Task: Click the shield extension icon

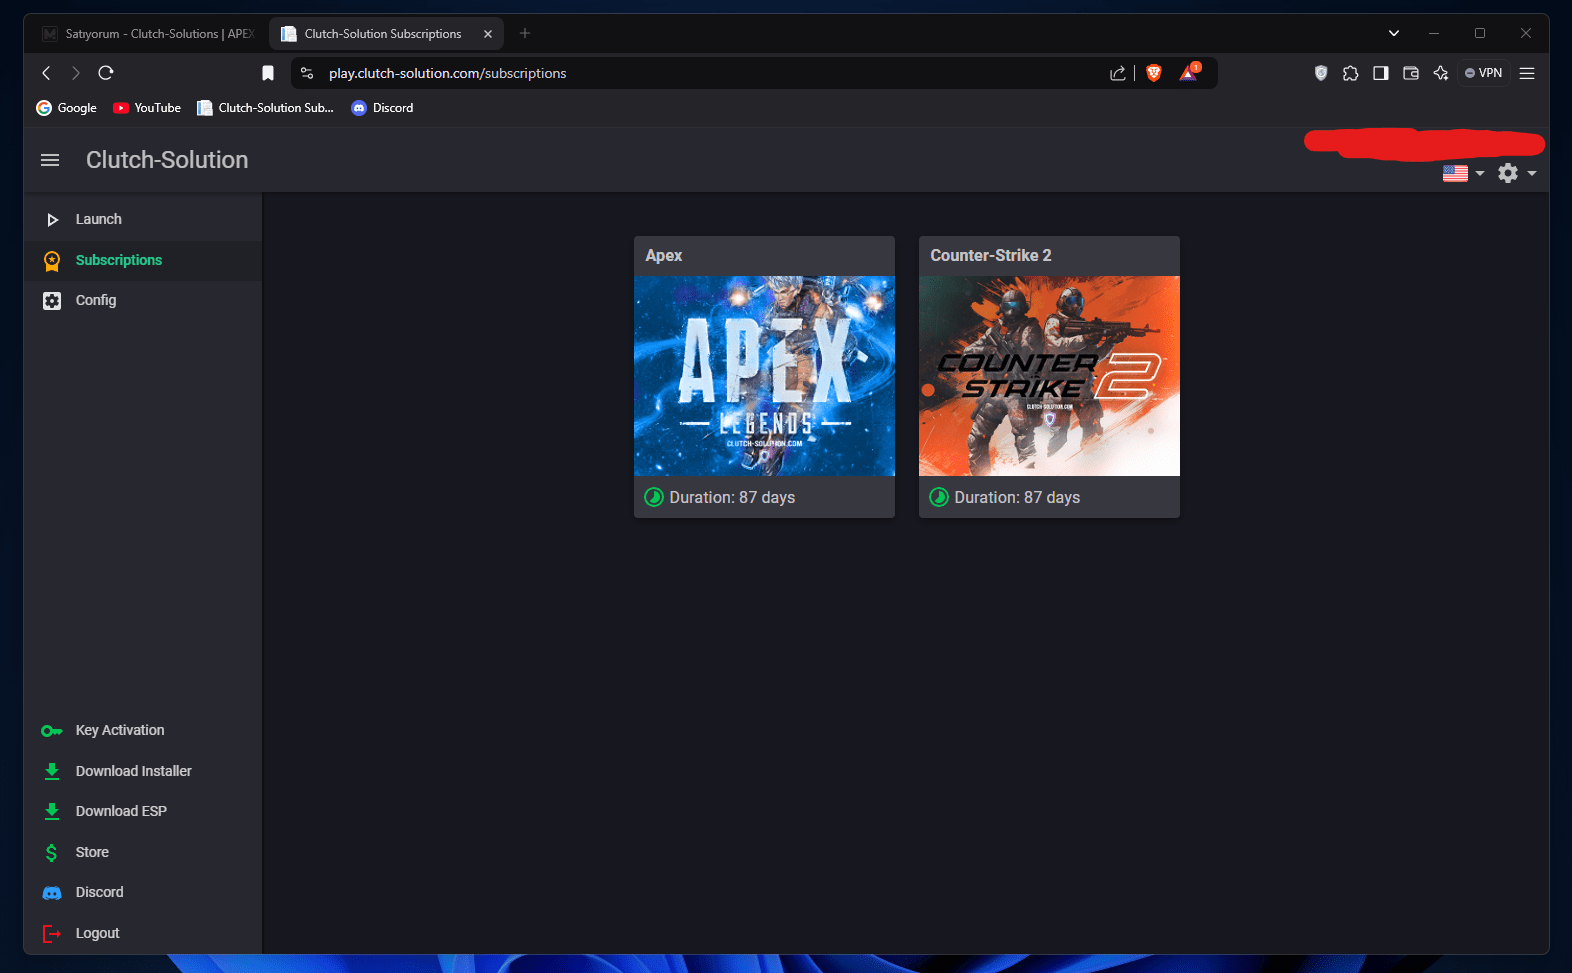Action: pos(1321,73)
